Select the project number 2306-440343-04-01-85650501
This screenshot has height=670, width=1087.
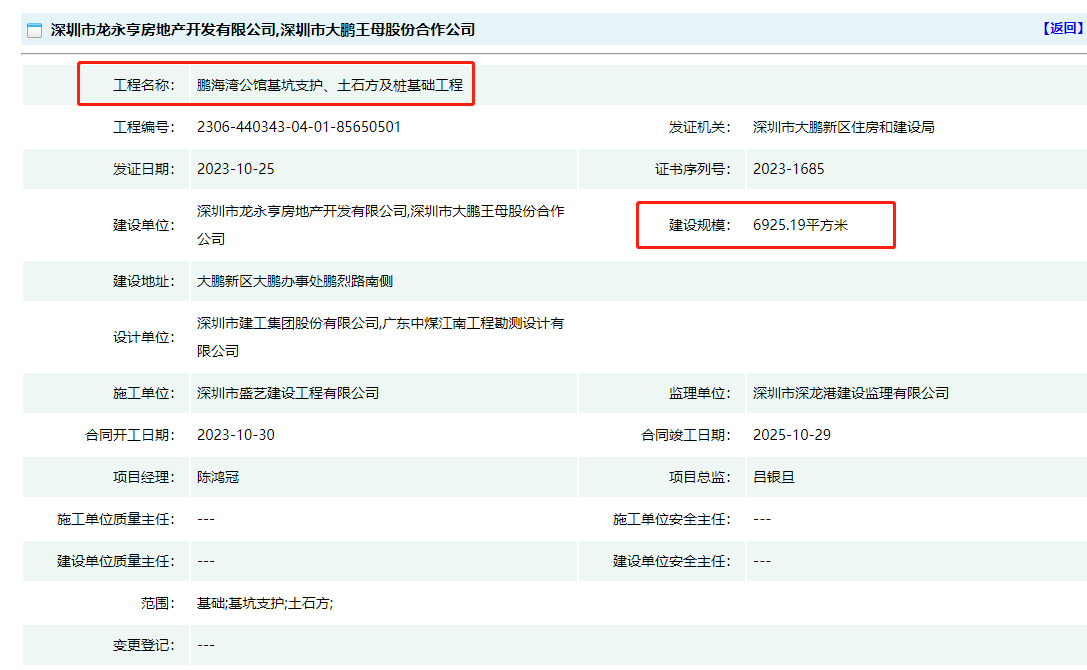[299, 127]
